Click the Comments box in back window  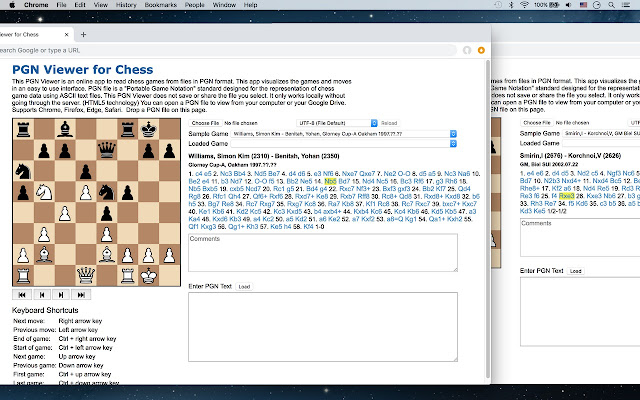[x=580, y=238]
